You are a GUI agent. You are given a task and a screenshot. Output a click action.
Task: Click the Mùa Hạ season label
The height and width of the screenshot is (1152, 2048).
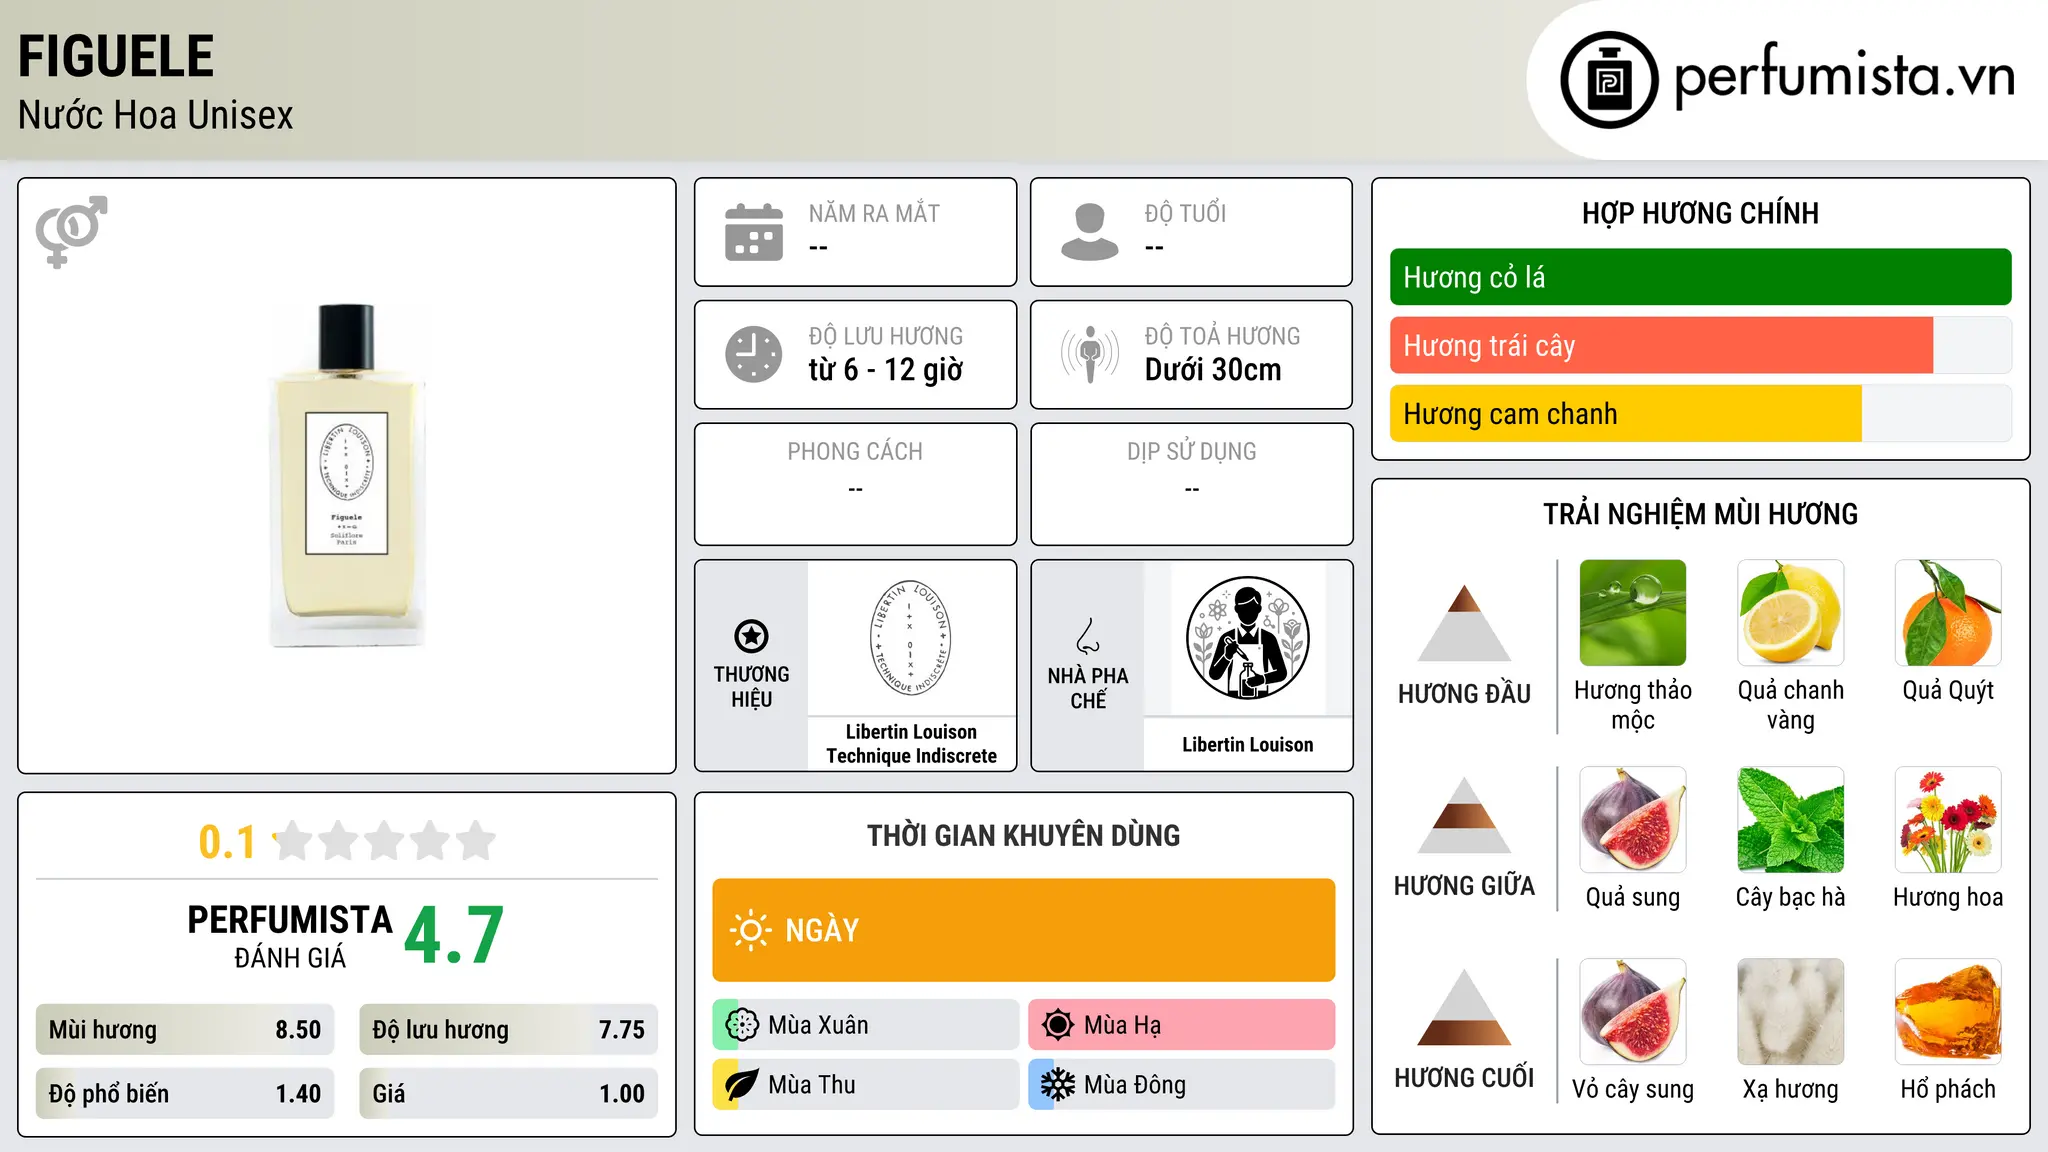pyautogui.click(x=1122, y=1025)
